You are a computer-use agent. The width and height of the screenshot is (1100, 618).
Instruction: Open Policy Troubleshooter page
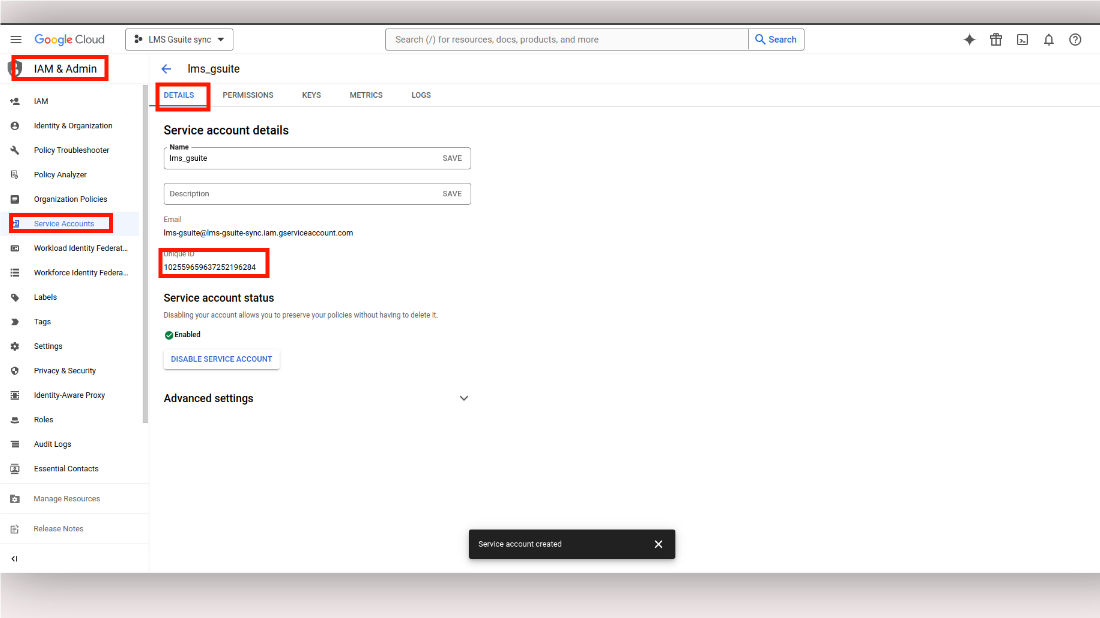click(70, 150)
